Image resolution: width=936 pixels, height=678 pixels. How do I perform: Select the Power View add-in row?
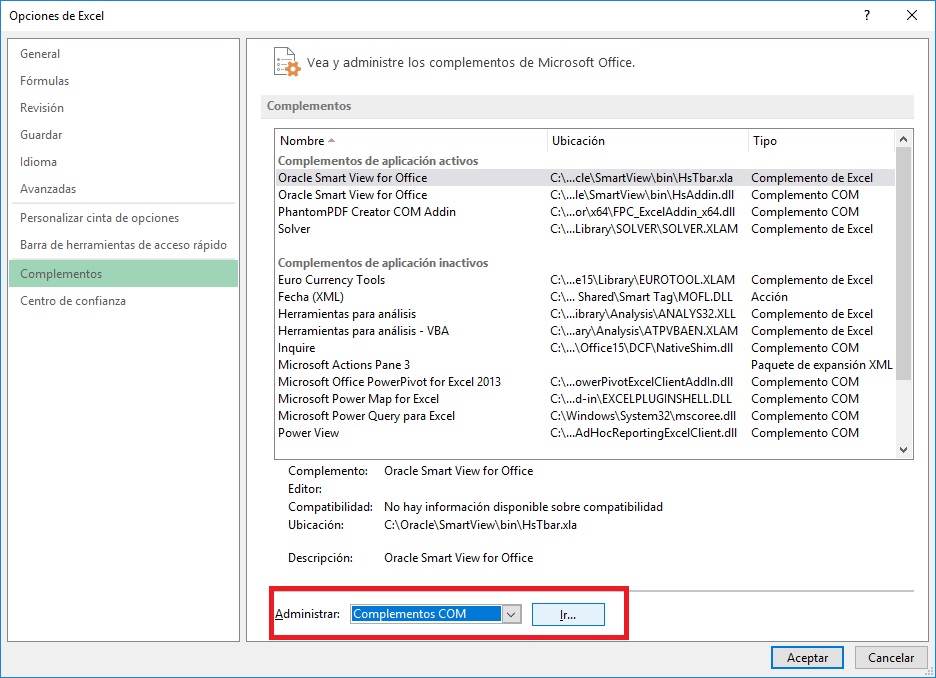click(x=585, y=433)
